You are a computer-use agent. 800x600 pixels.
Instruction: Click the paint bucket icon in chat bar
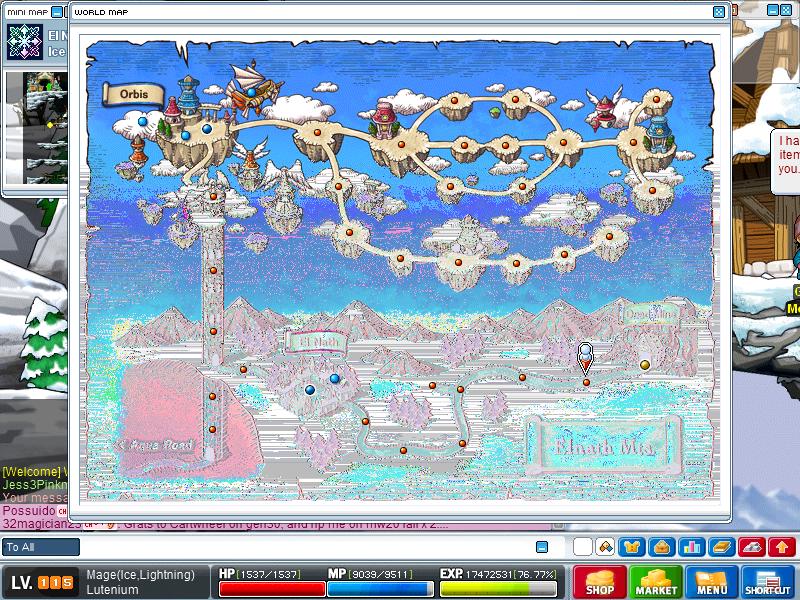(x=605, y=547)
